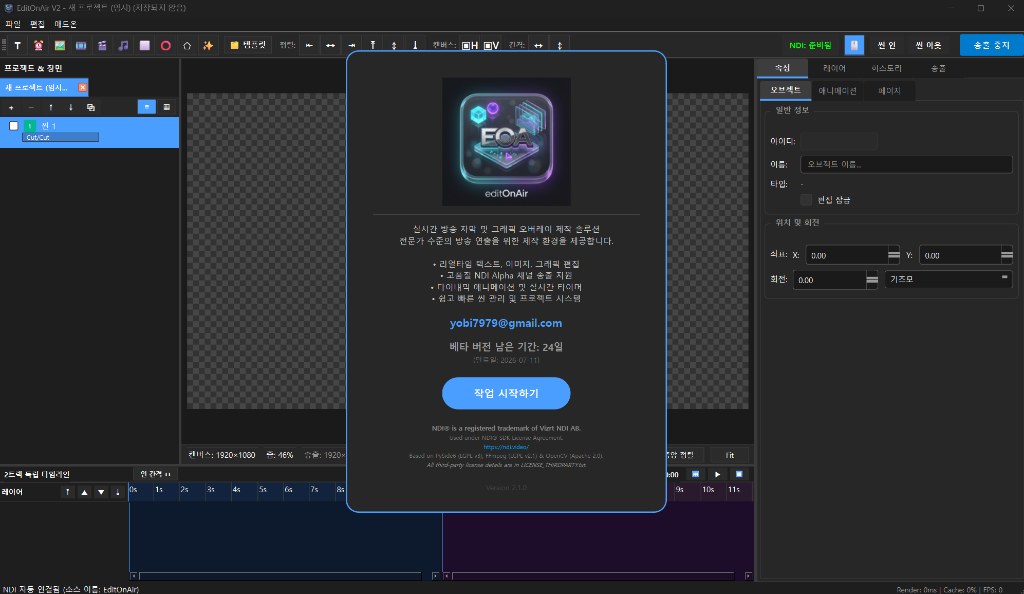
Task: Distribute spacing vertically
Action: point(560,46)
